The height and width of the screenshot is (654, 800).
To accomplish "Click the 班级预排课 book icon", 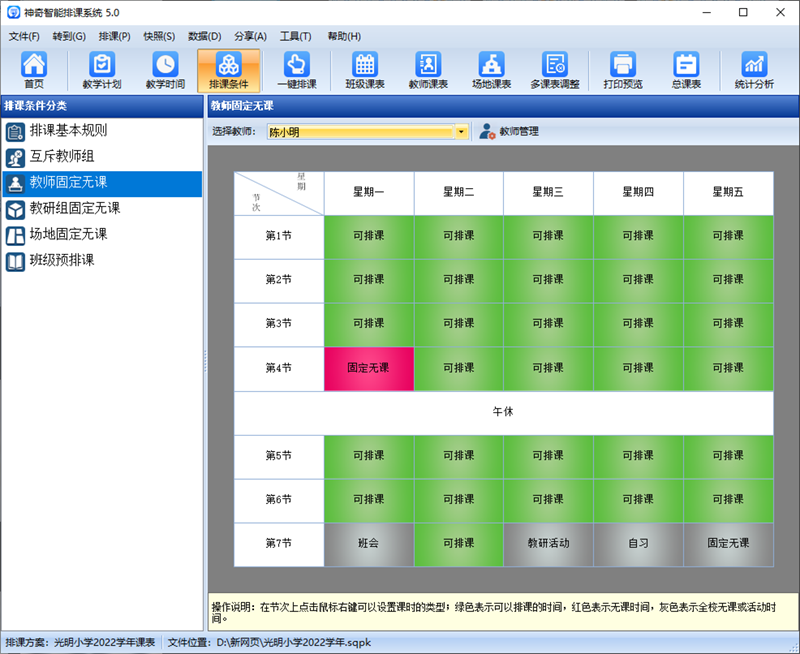I will (x=15, y=262).
